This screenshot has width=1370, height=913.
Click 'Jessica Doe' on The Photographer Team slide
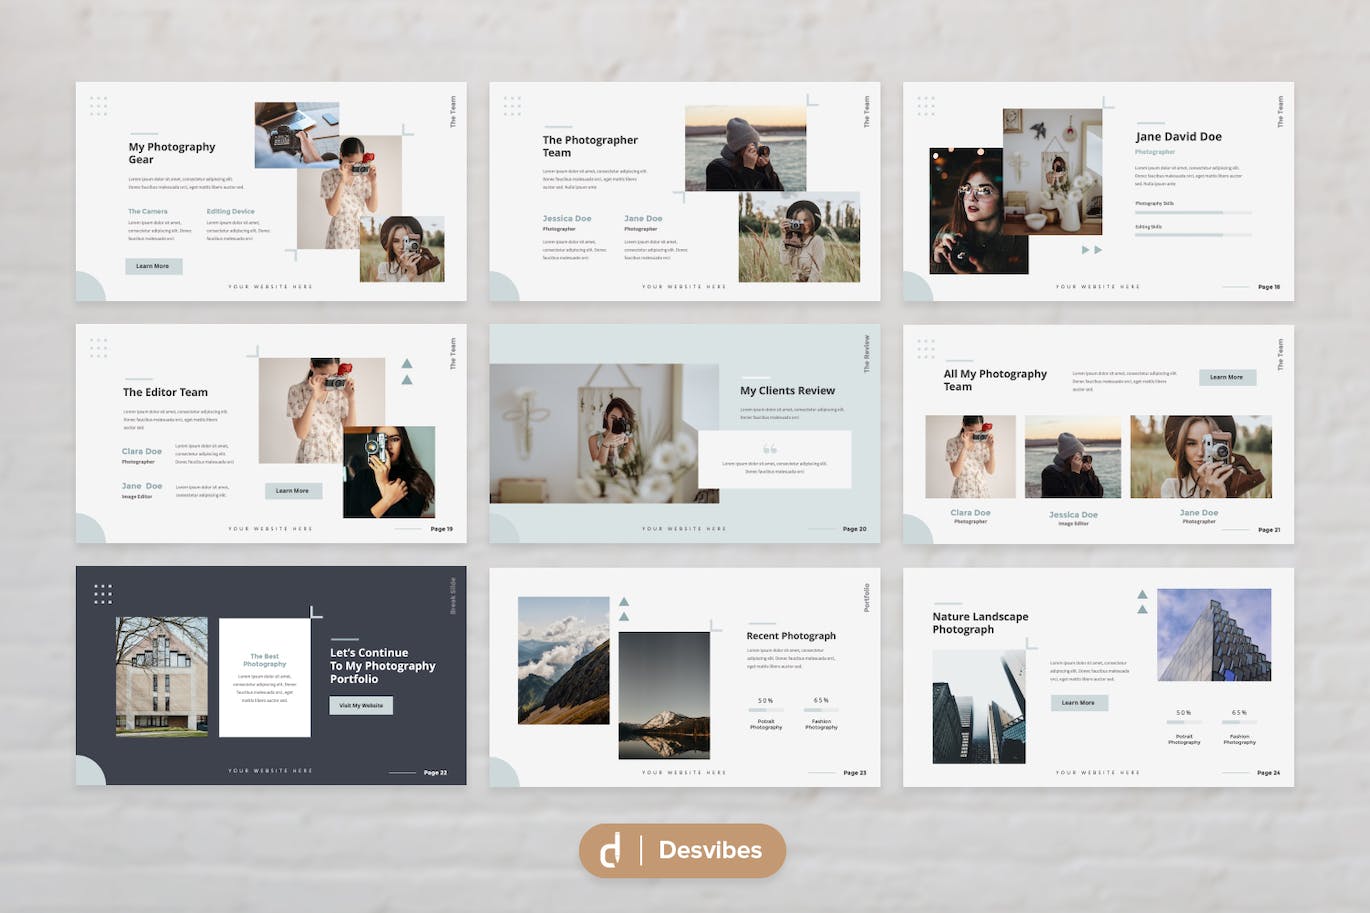click(567, 218)
